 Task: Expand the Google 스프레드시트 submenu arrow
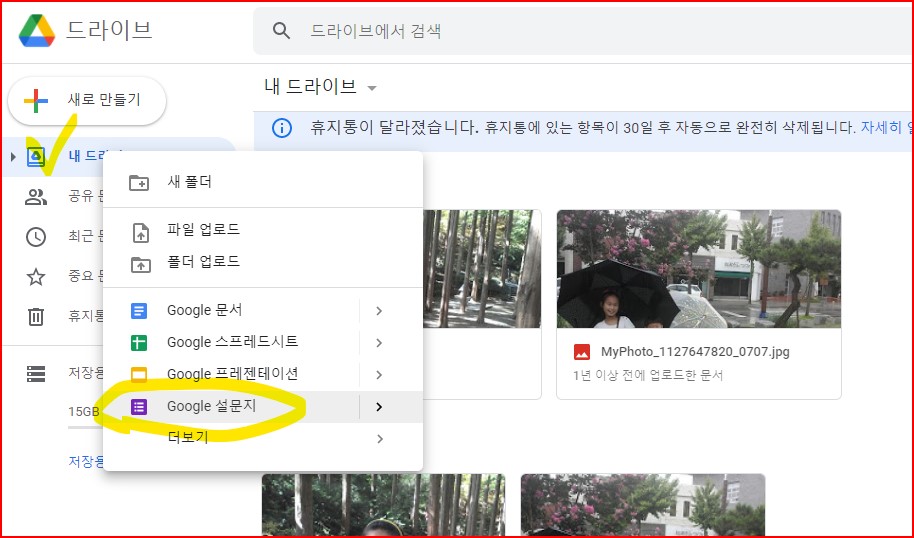pos(379,343)
